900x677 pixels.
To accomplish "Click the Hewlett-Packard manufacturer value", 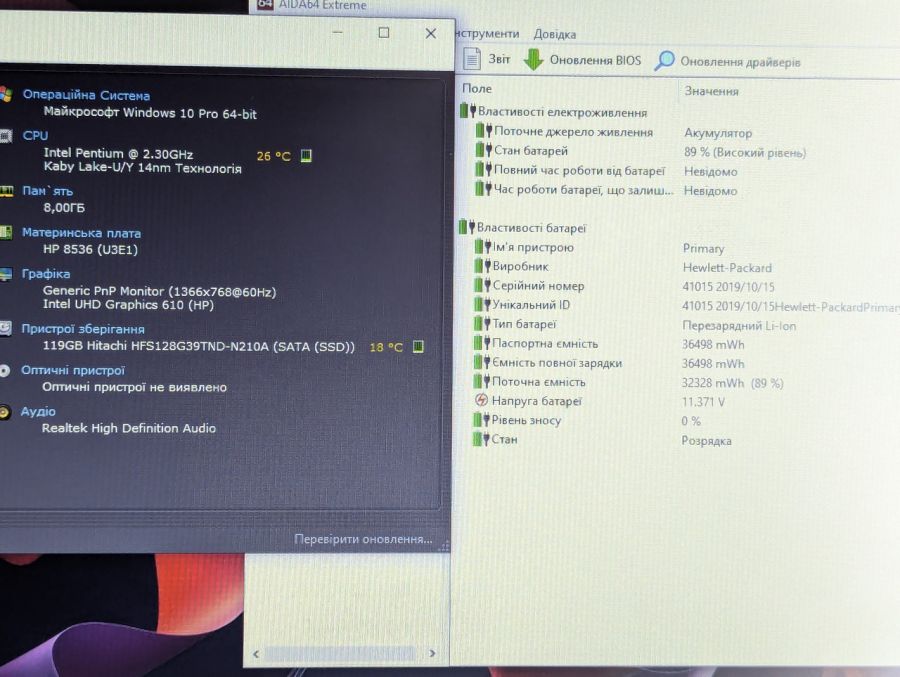I will 727,268.
